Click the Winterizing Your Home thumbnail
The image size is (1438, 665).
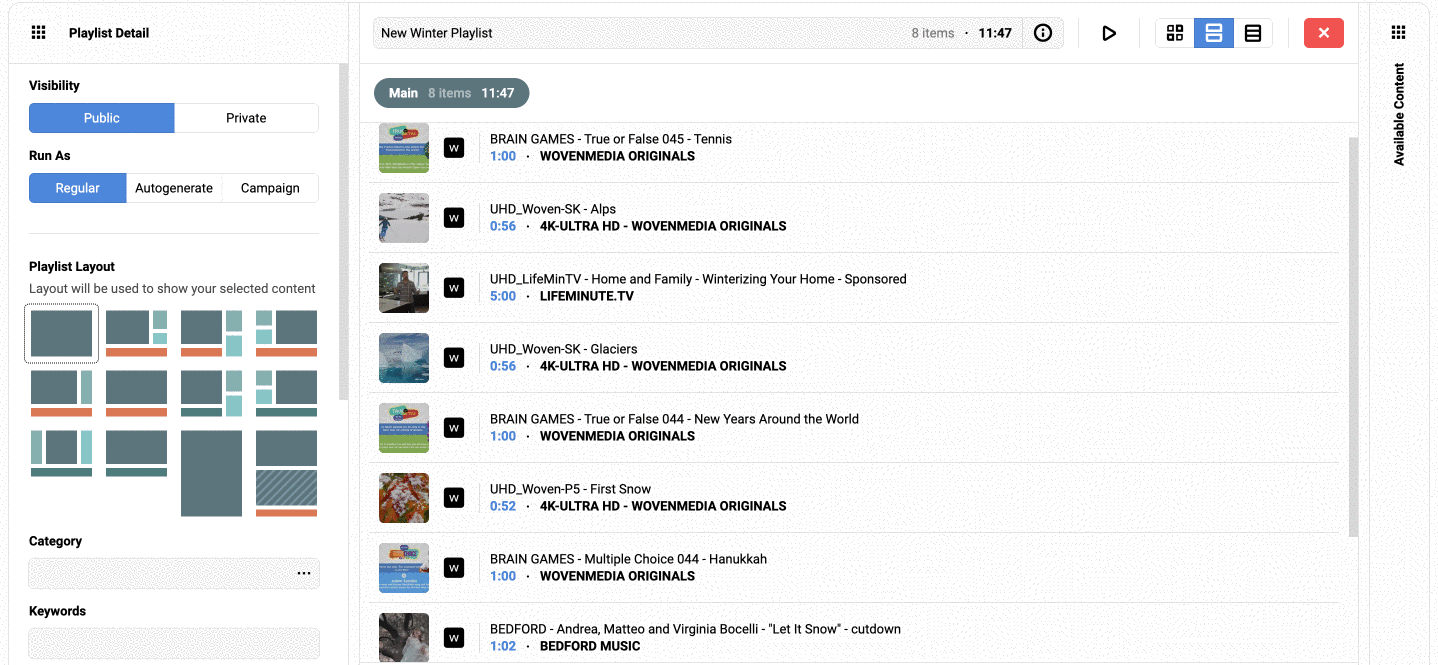coord(404,288)
